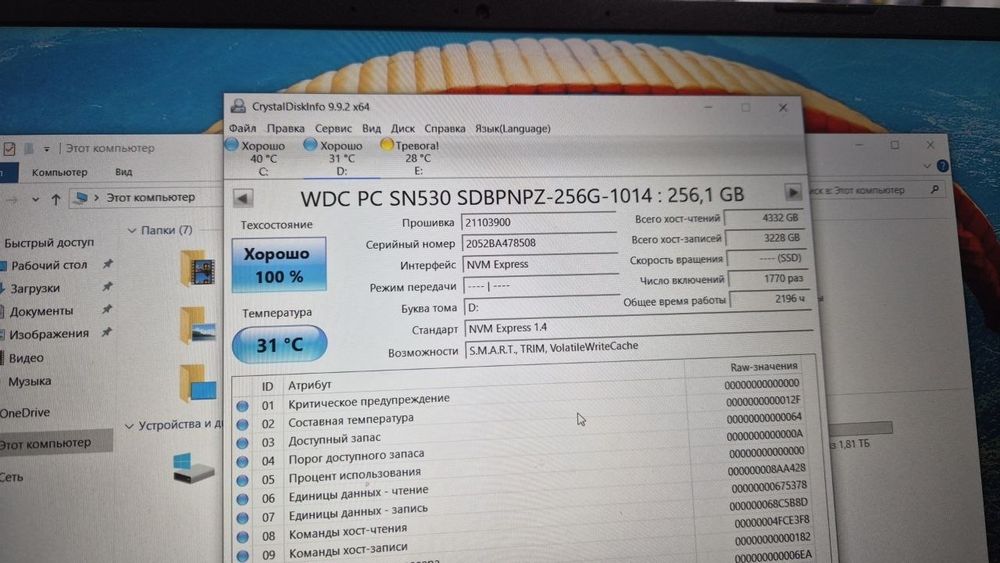This screenshot has width=1000, height=563.
Task: Select the Desktop folder icon in Explorer
Action: click(x=198, y=383)
